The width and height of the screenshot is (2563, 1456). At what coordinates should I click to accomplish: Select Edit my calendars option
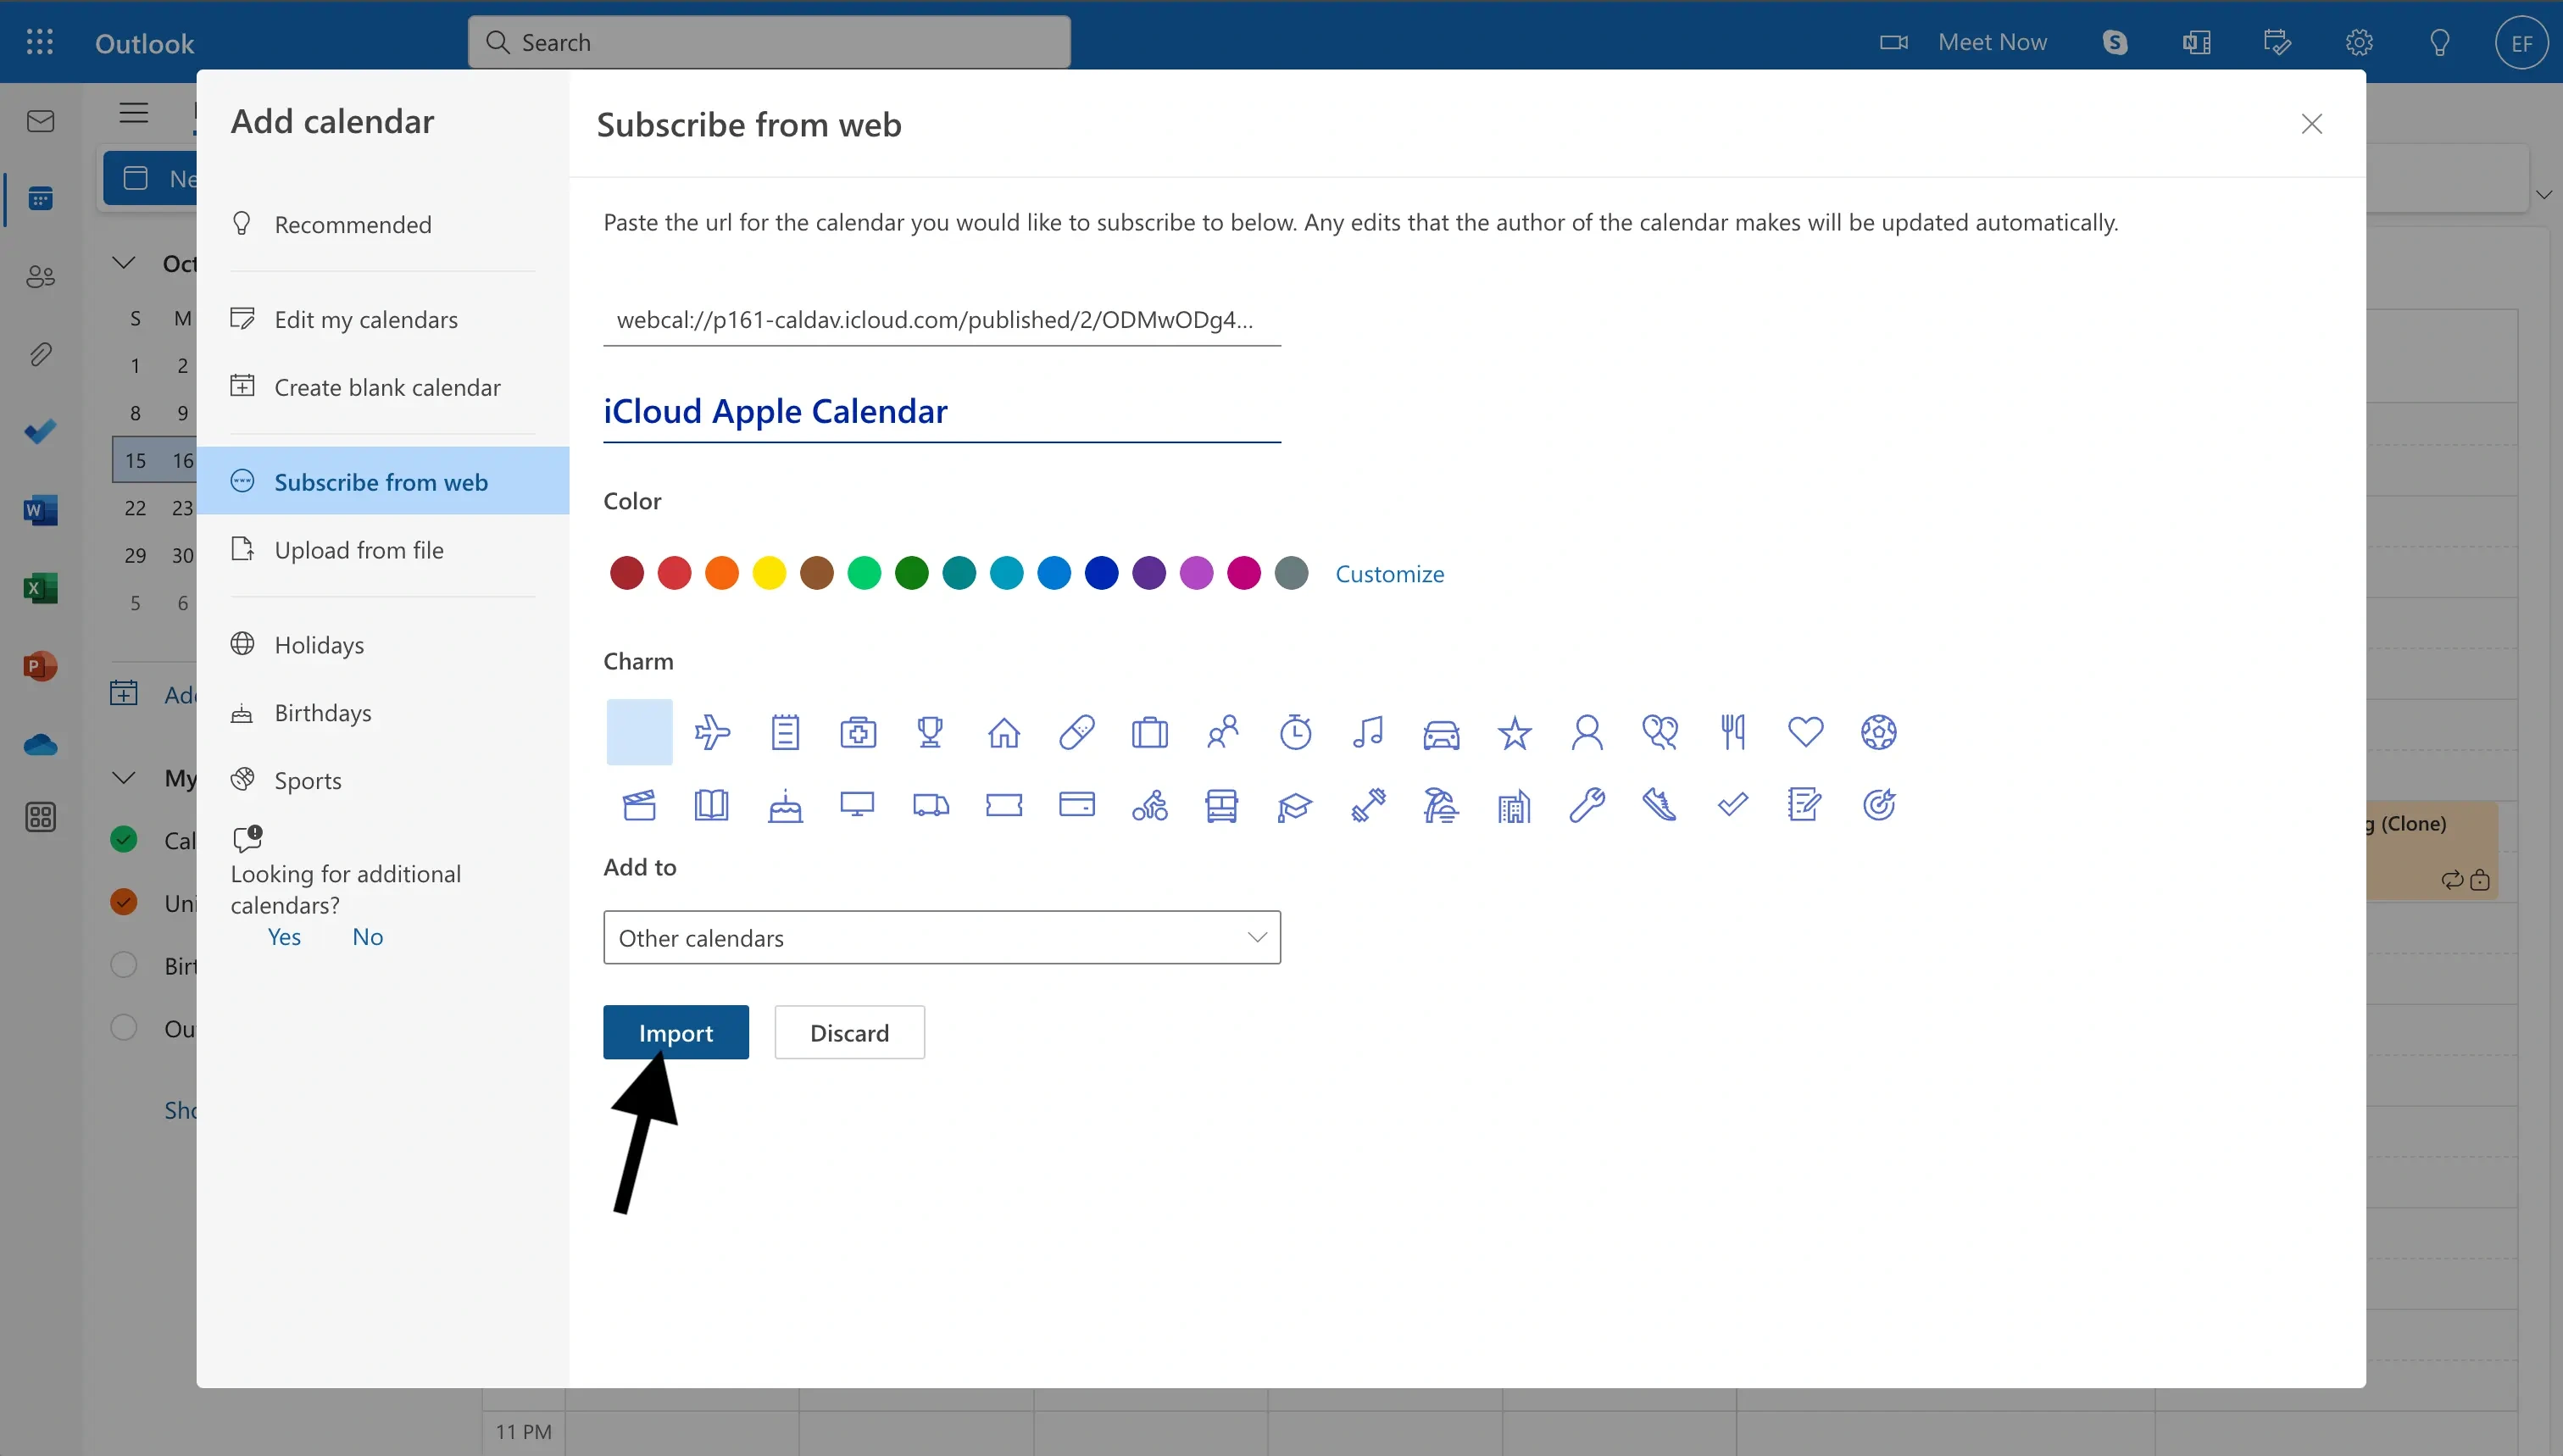[366, 319]
